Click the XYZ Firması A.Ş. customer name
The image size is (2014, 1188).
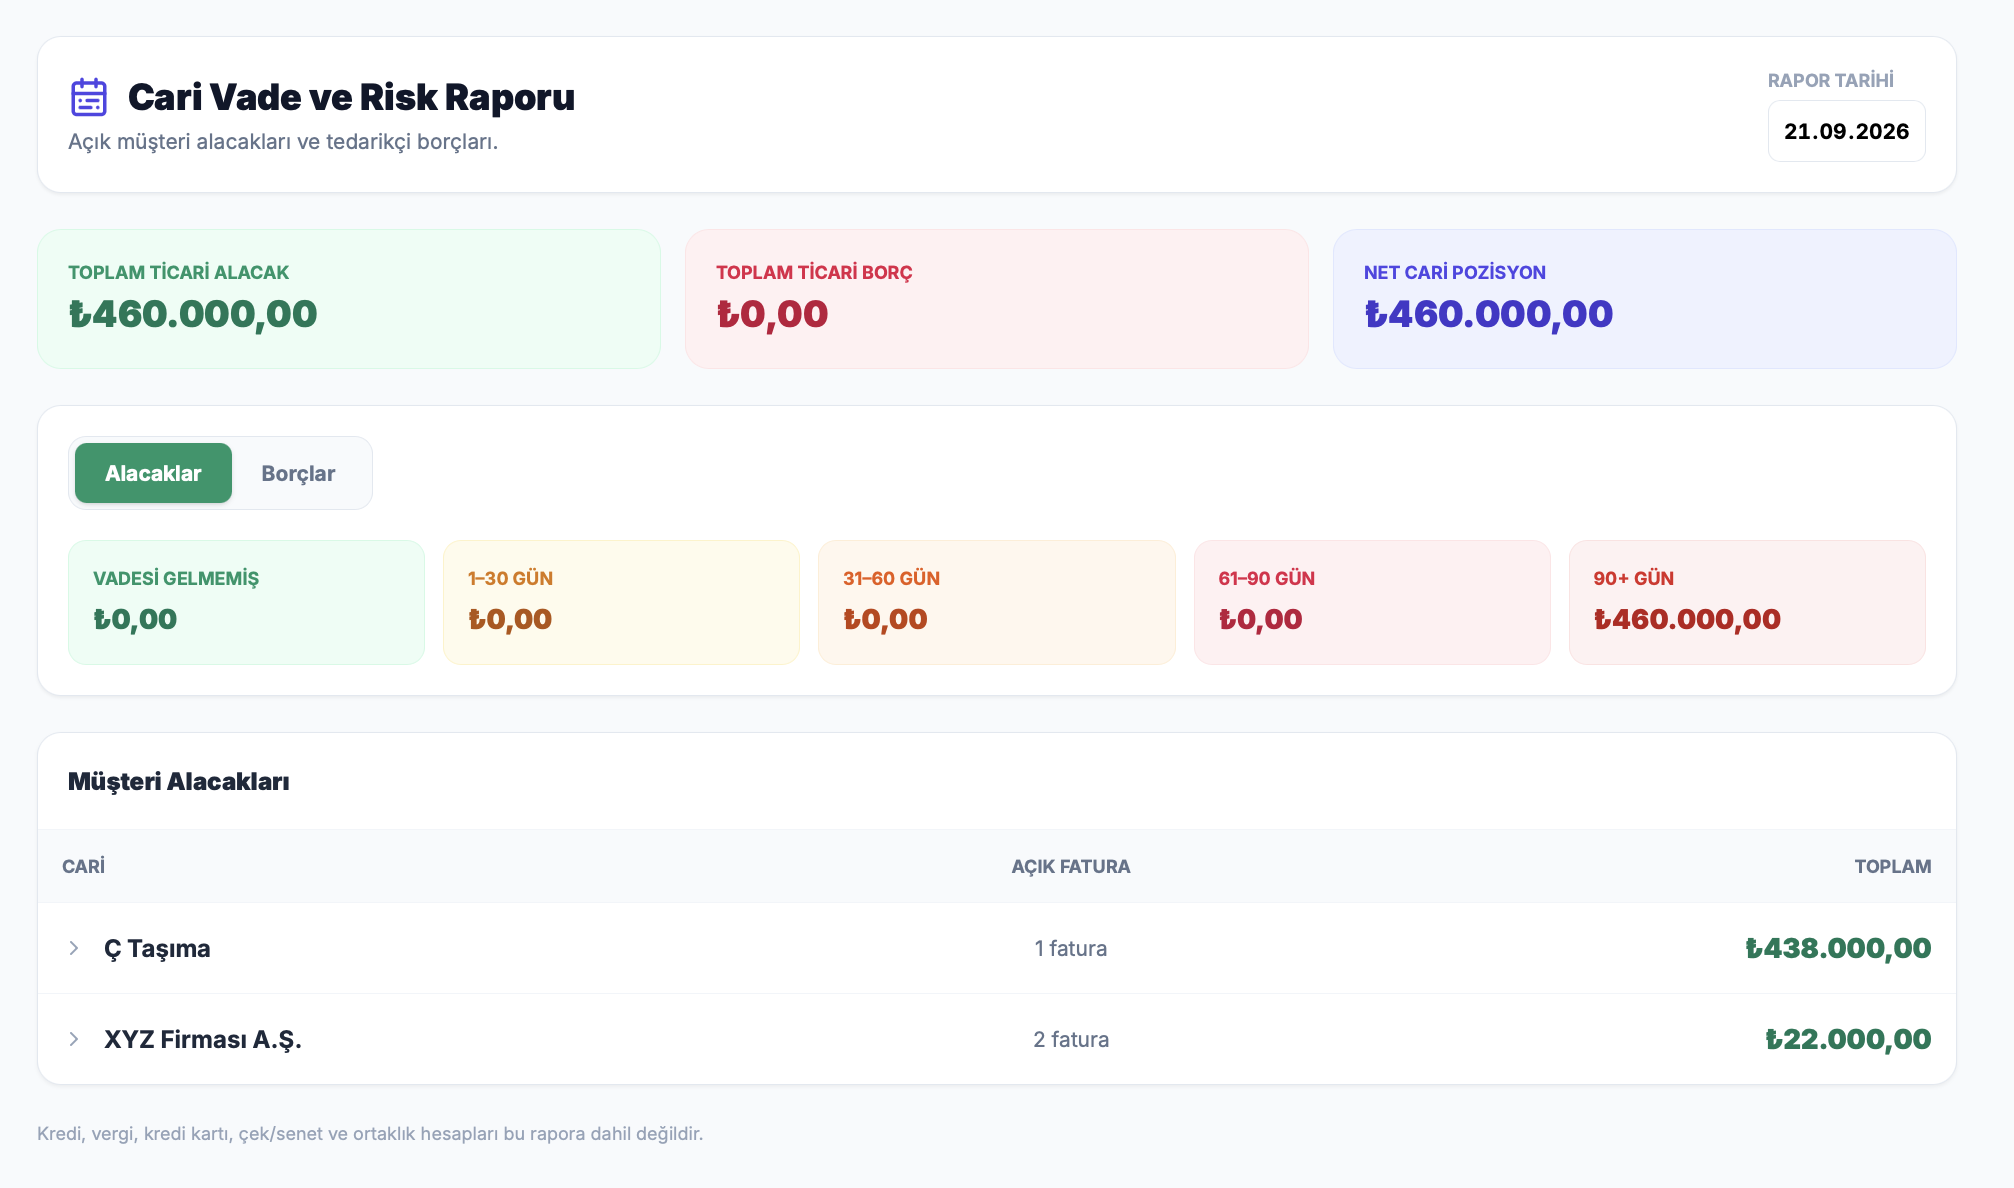tap(203, 1040)
